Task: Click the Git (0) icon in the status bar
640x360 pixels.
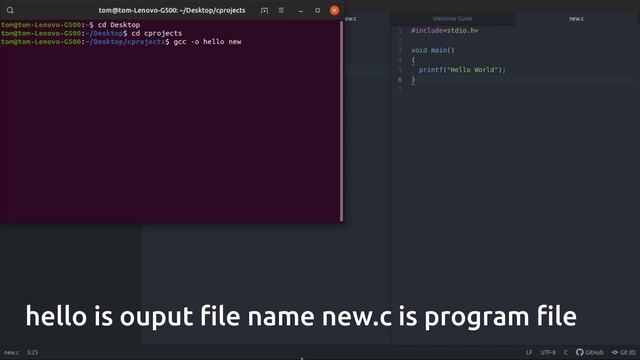Action: [x=623, y=352]
